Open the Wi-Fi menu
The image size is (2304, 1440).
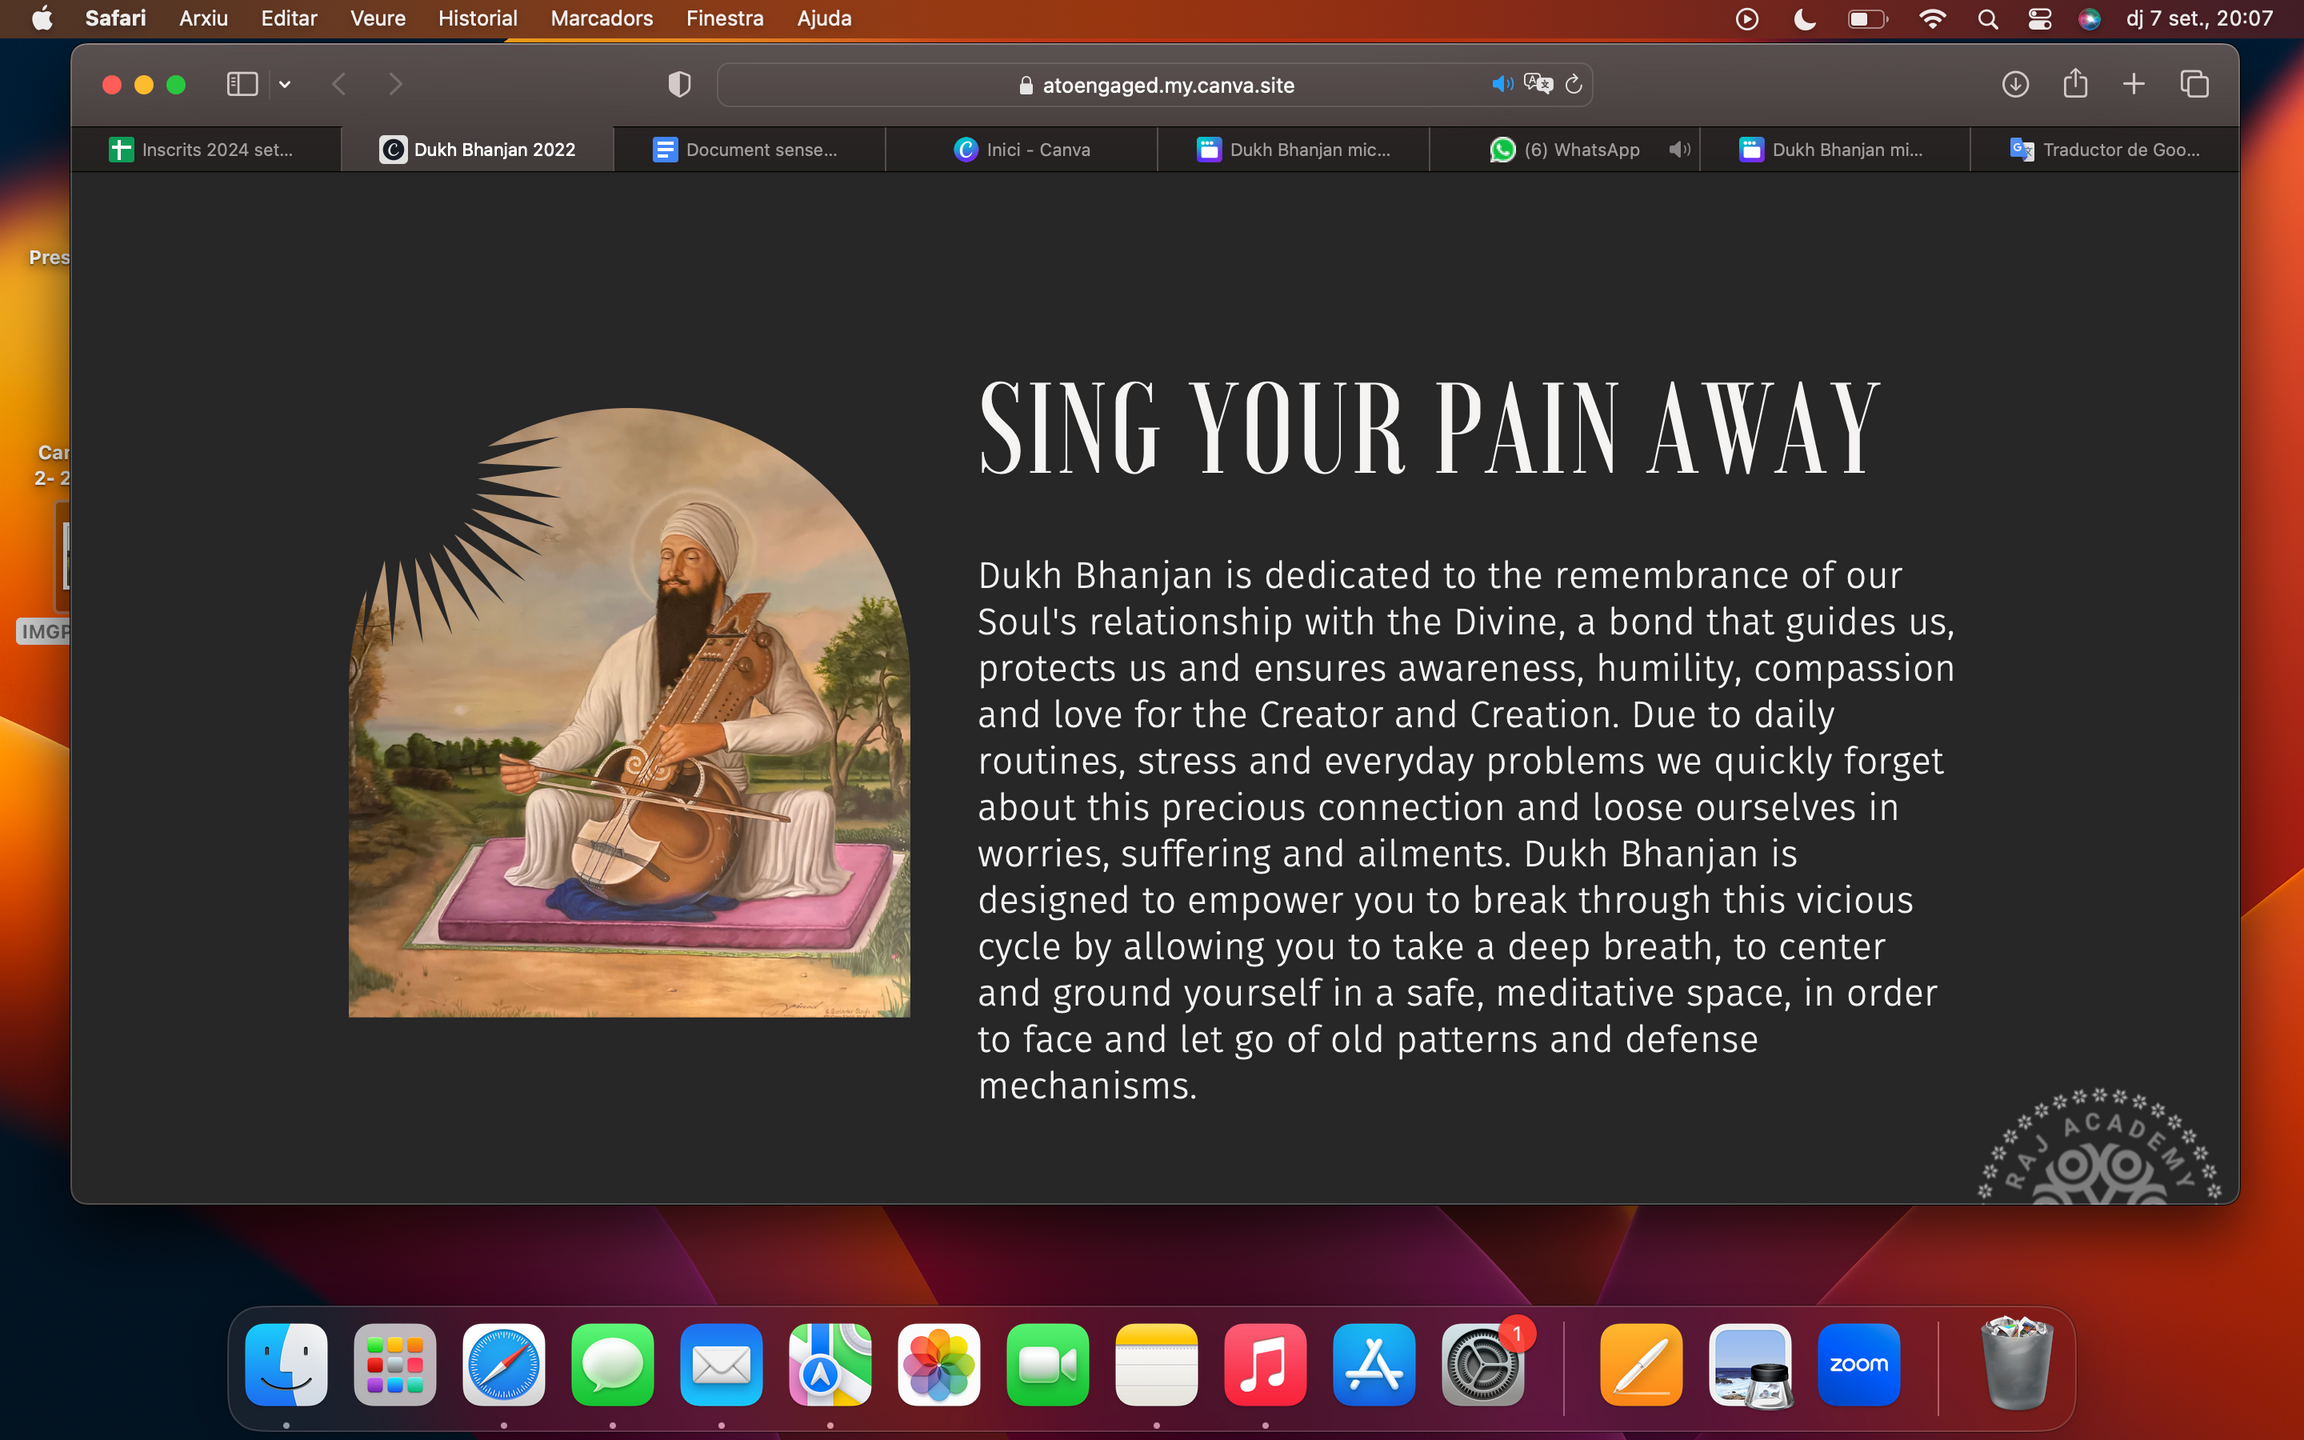coord(1932,19)
